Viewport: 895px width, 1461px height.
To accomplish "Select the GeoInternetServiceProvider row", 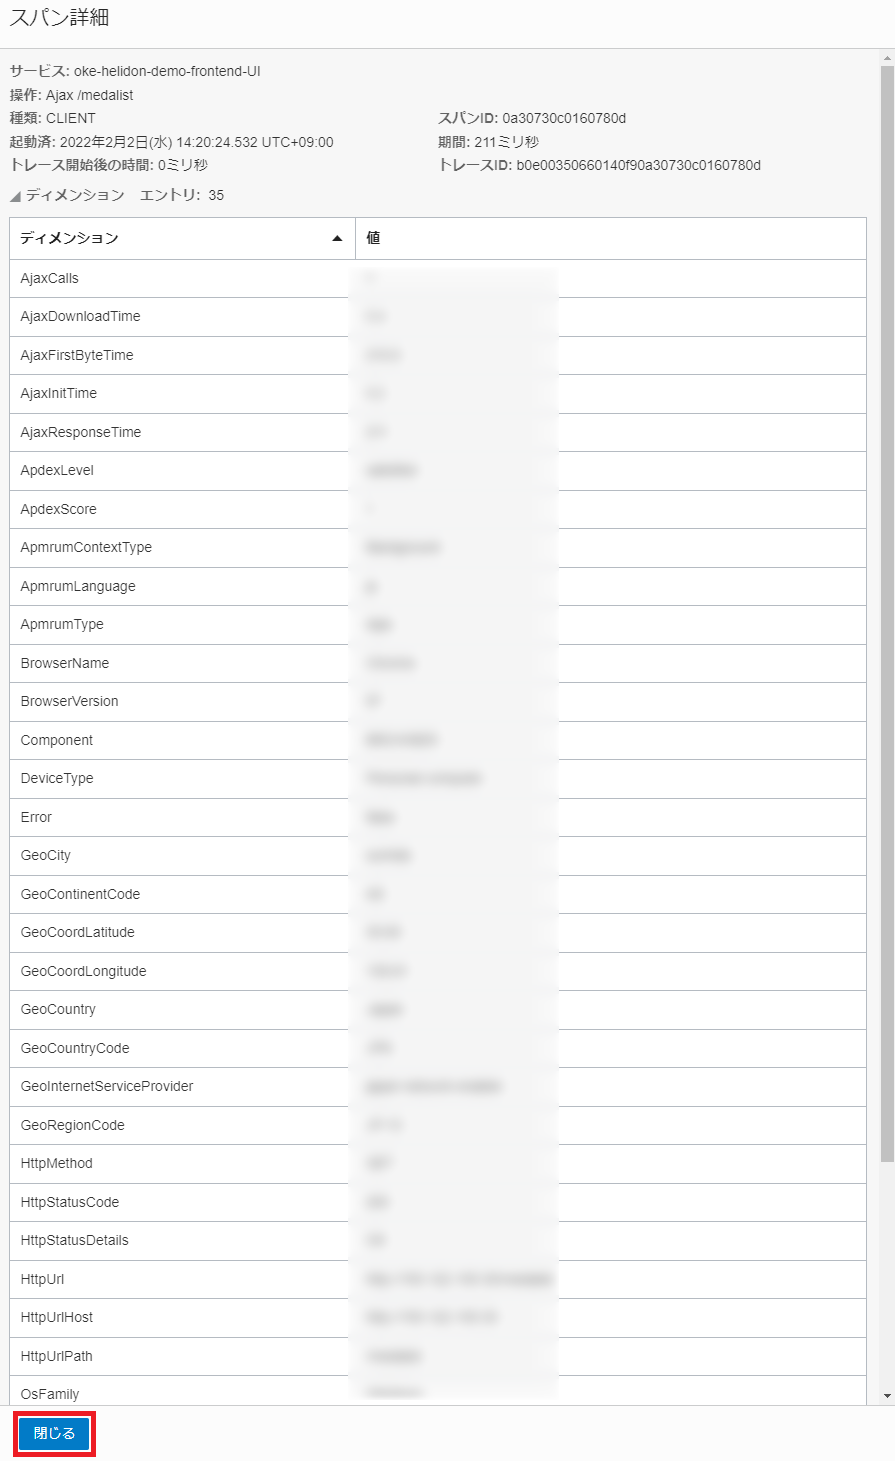I will coord(107,1086).
